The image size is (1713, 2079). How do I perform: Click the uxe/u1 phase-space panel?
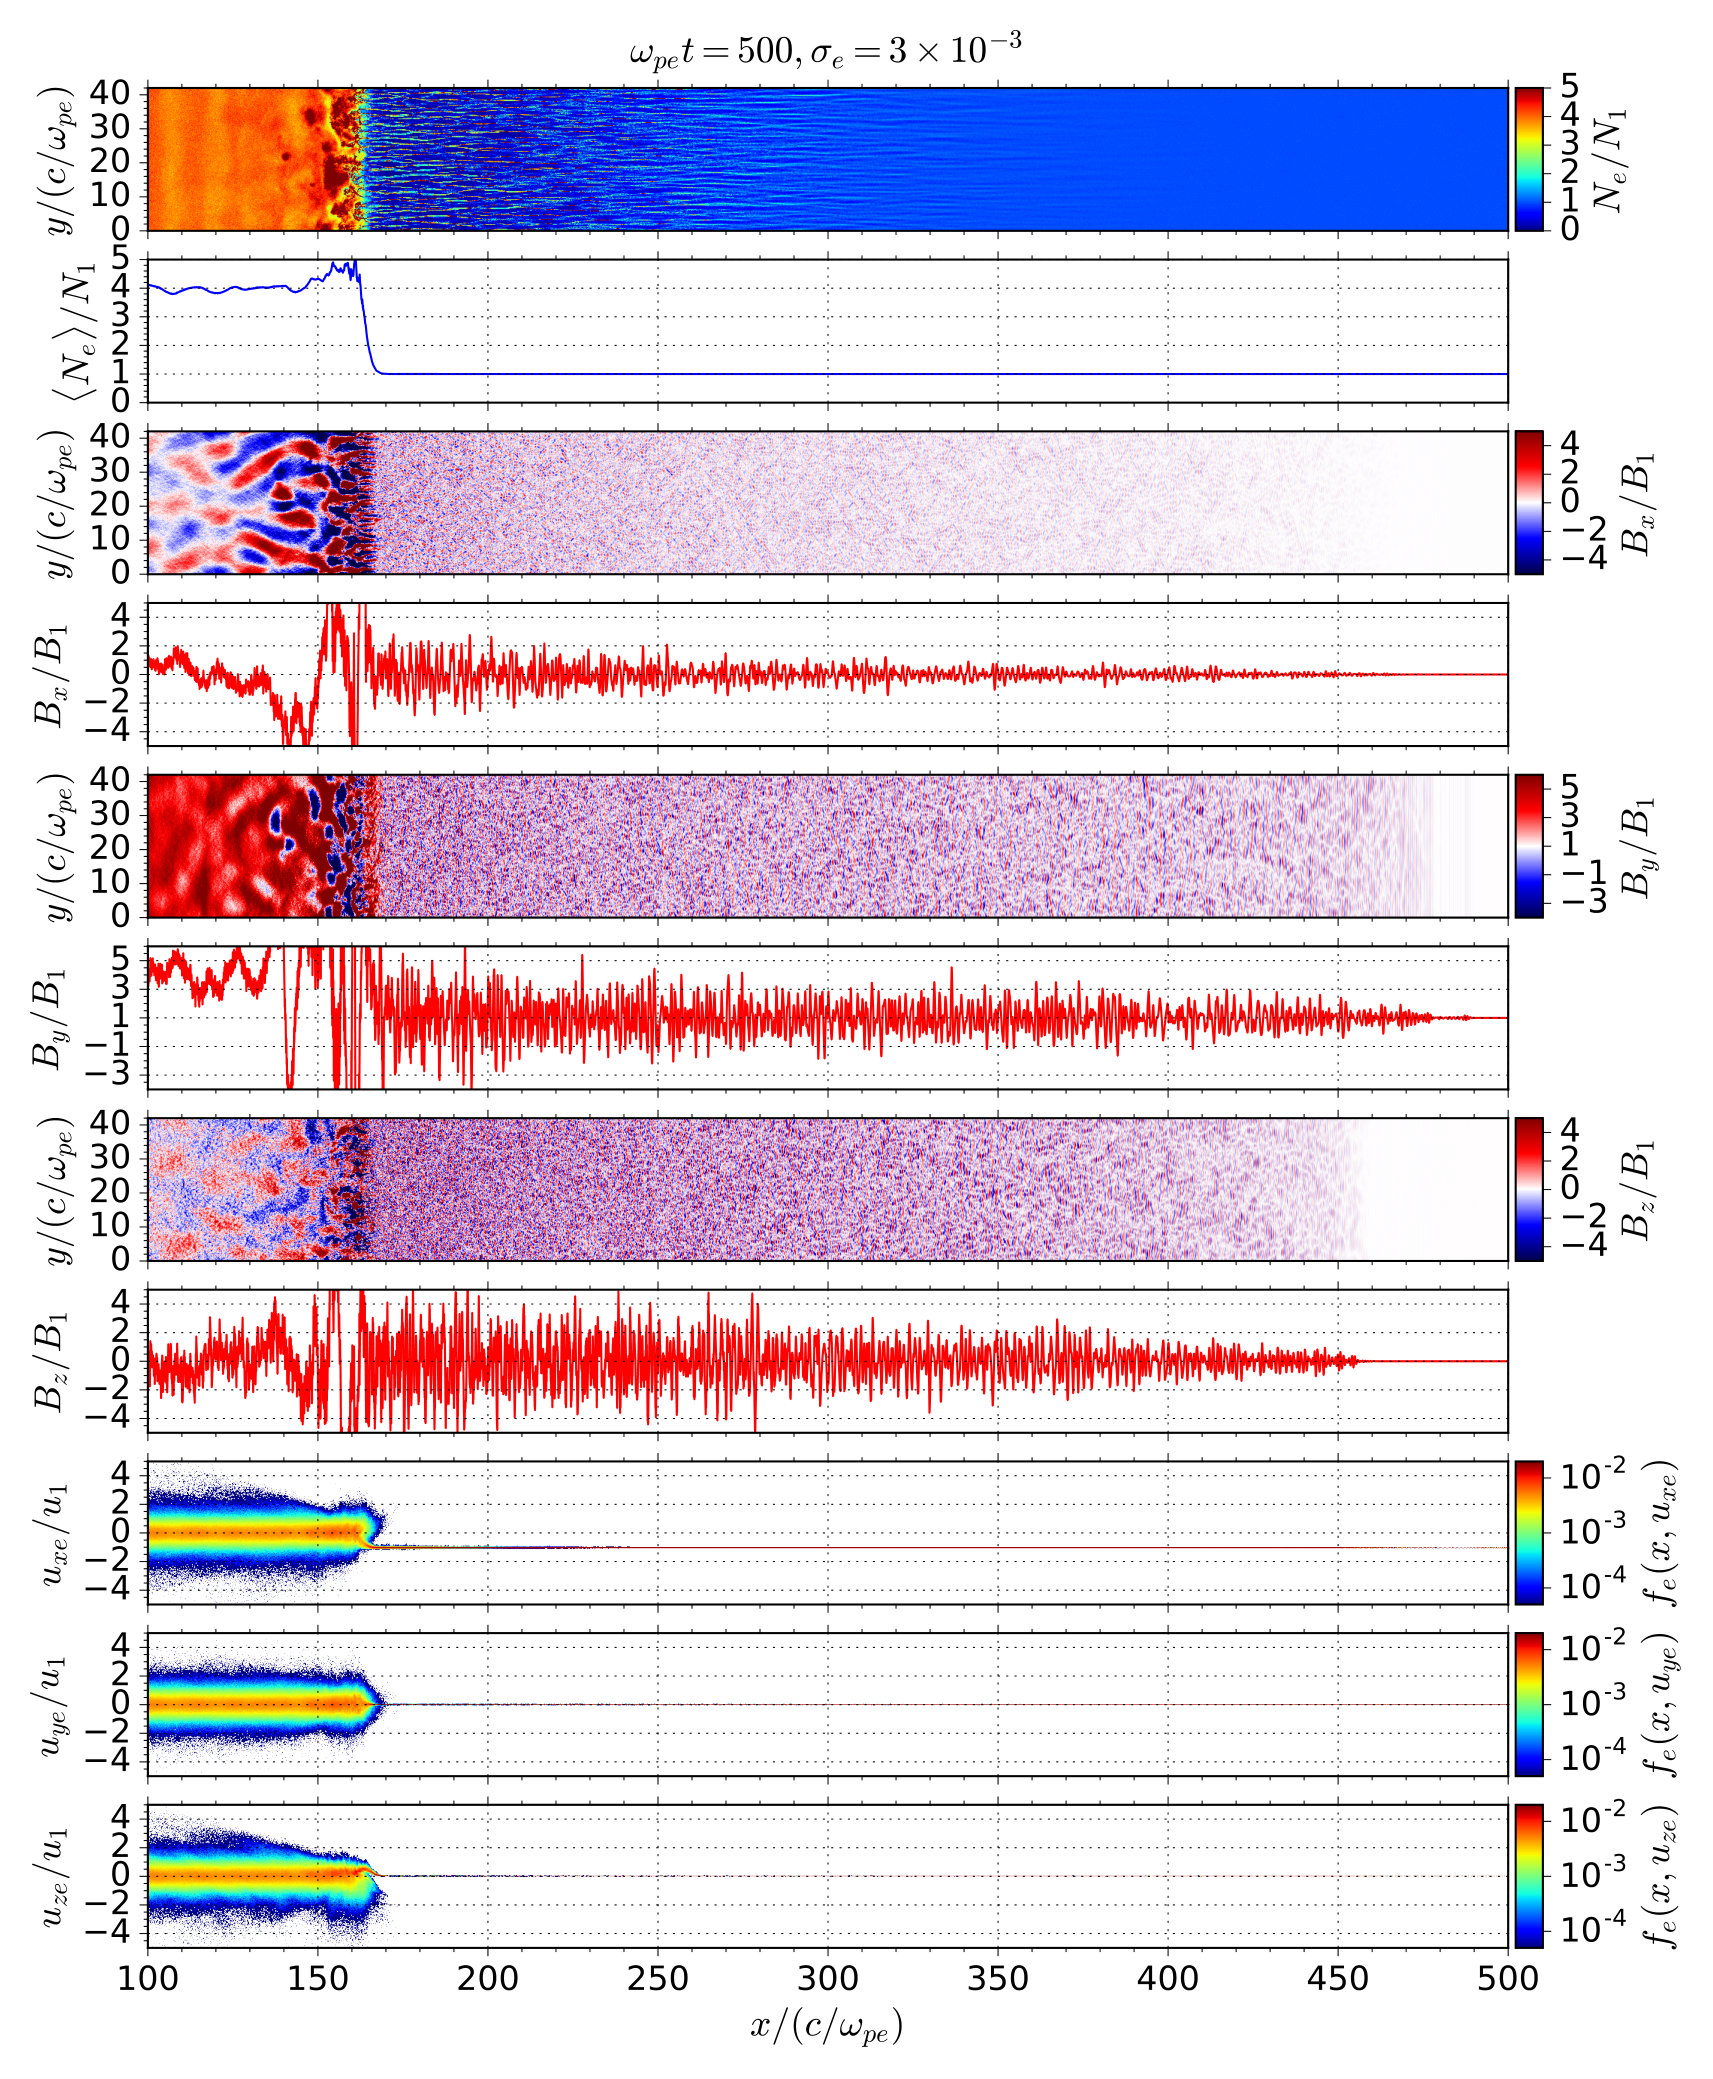[x=828, y=1532]
